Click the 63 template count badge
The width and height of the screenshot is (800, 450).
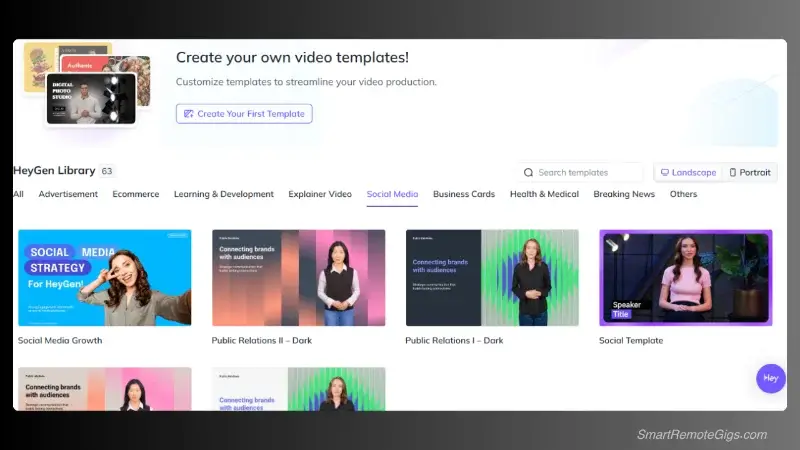(x=107, y=171)
